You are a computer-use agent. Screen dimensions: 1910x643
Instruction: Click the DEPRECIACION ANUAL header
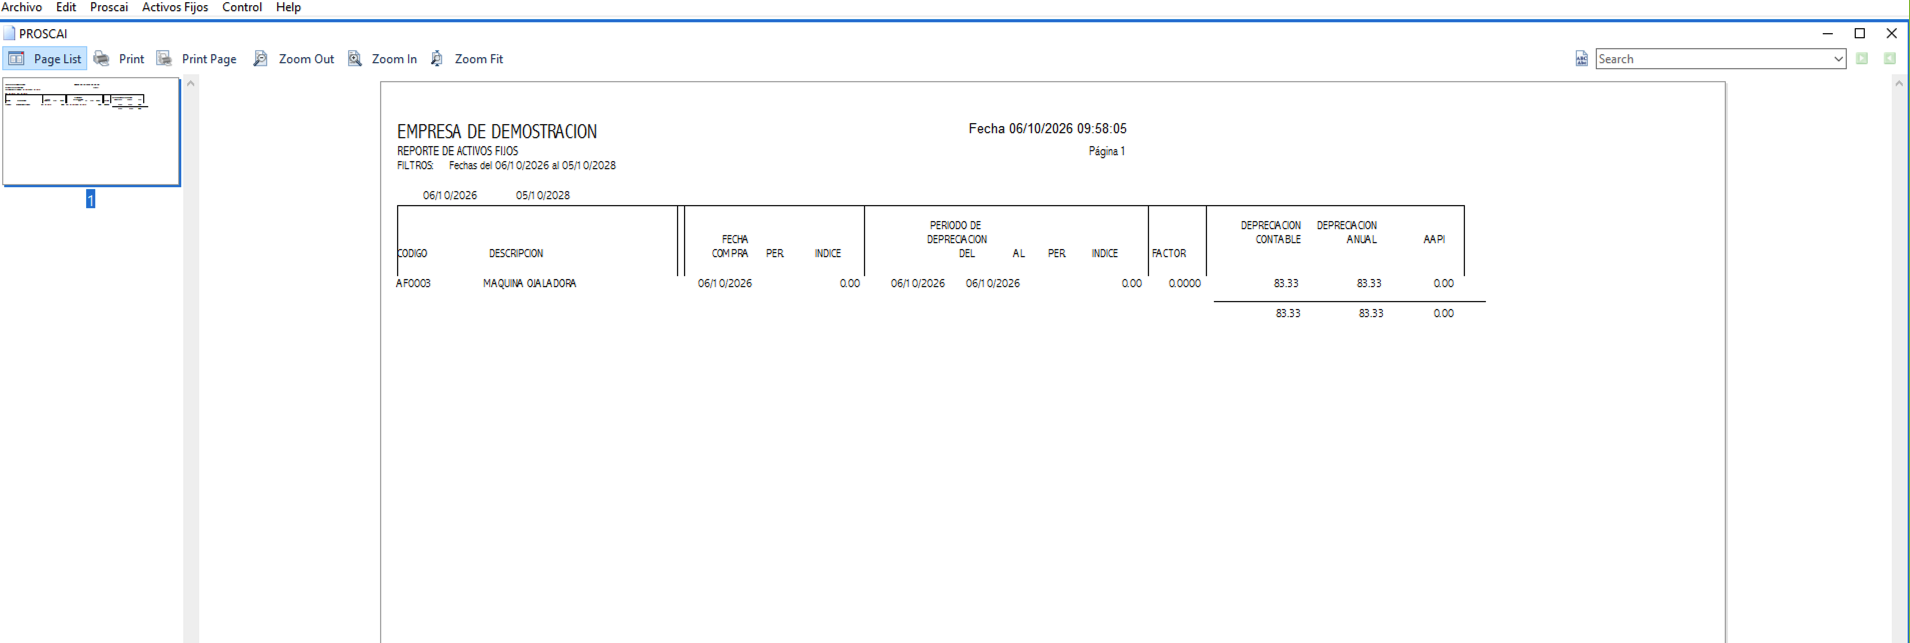(x=1347, y=232)
